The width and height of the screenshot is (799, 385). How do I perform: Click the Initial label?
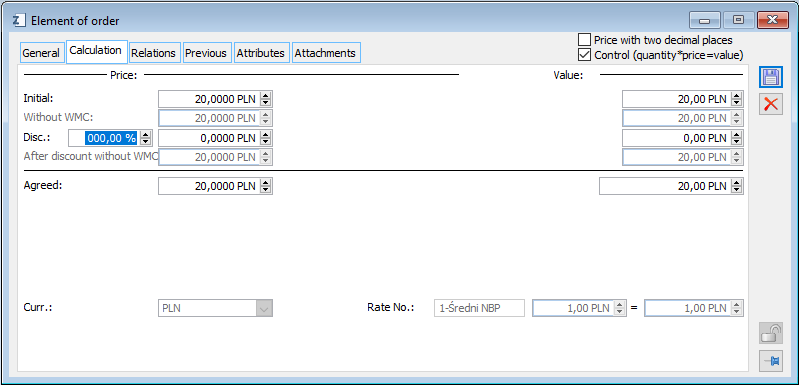click(38, 97)
